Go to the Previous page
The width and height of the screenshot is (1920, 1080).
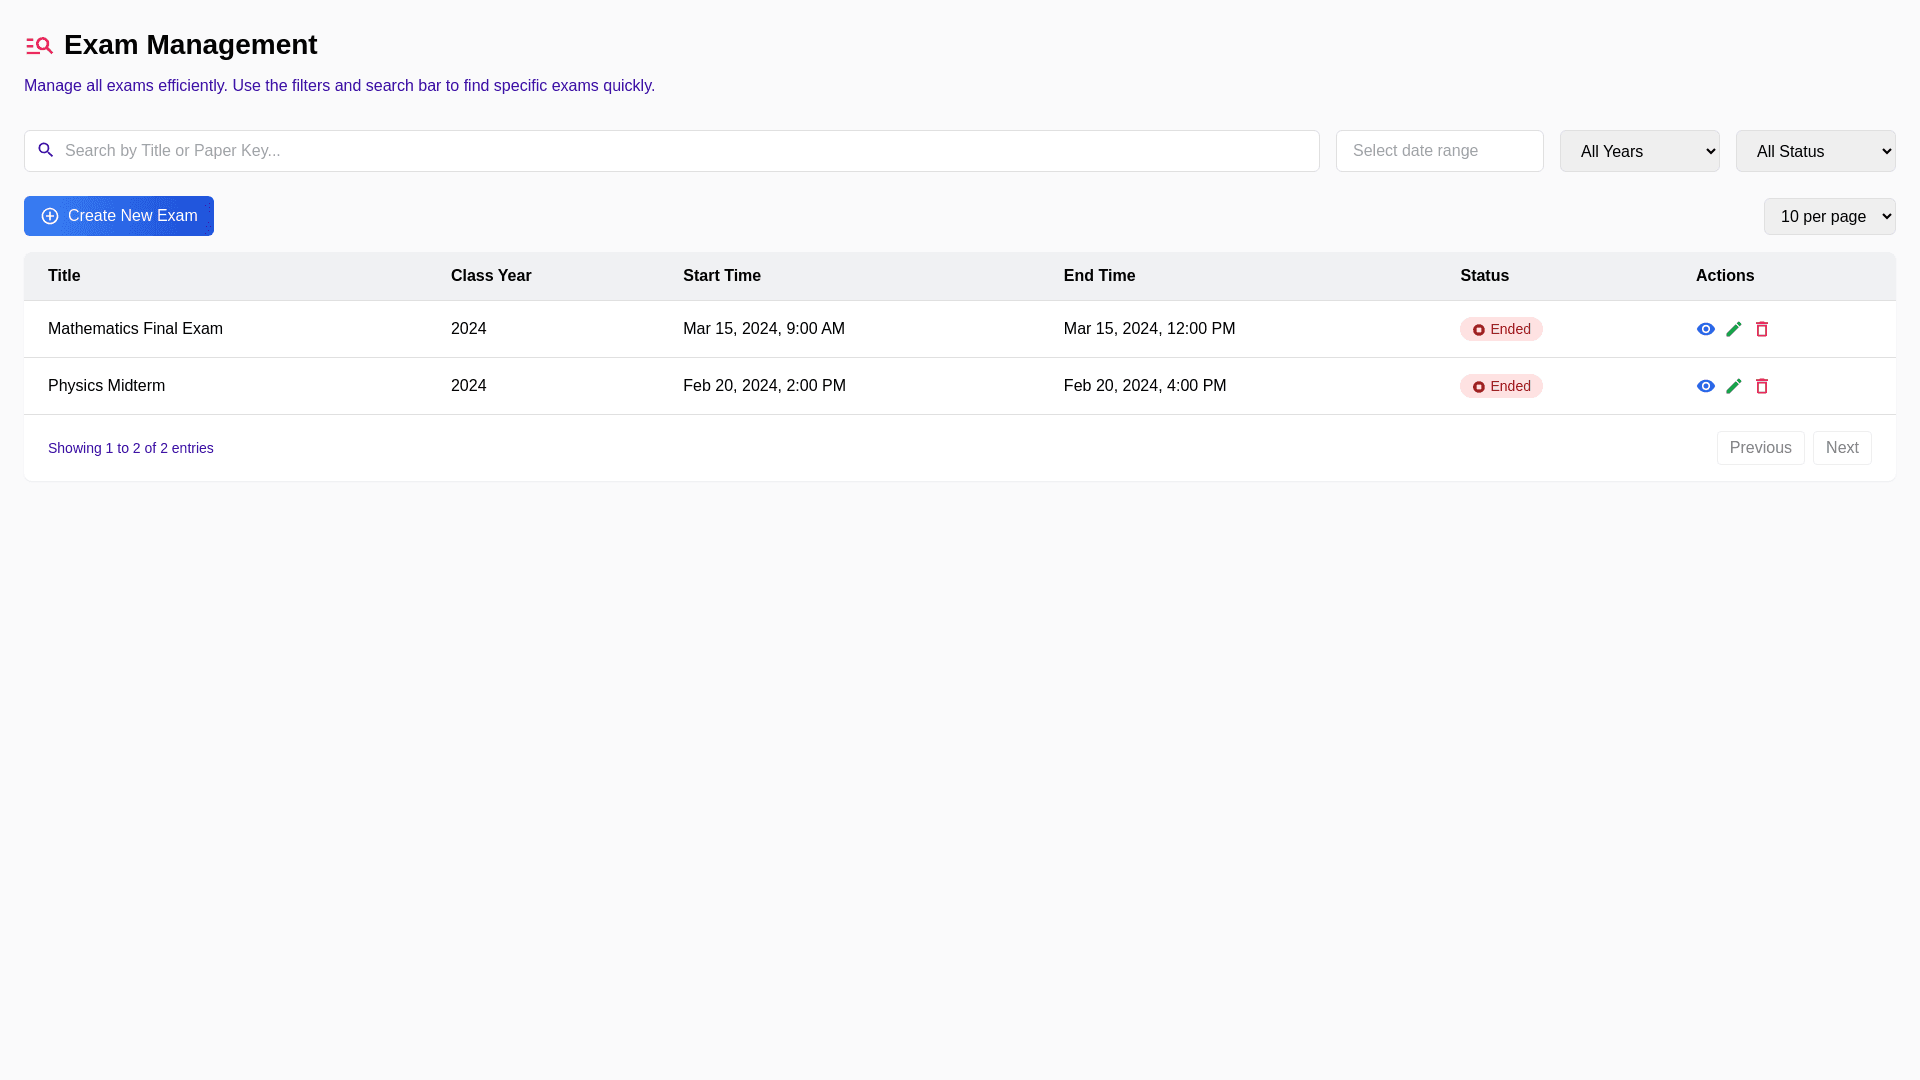(x=1760, y=448)
